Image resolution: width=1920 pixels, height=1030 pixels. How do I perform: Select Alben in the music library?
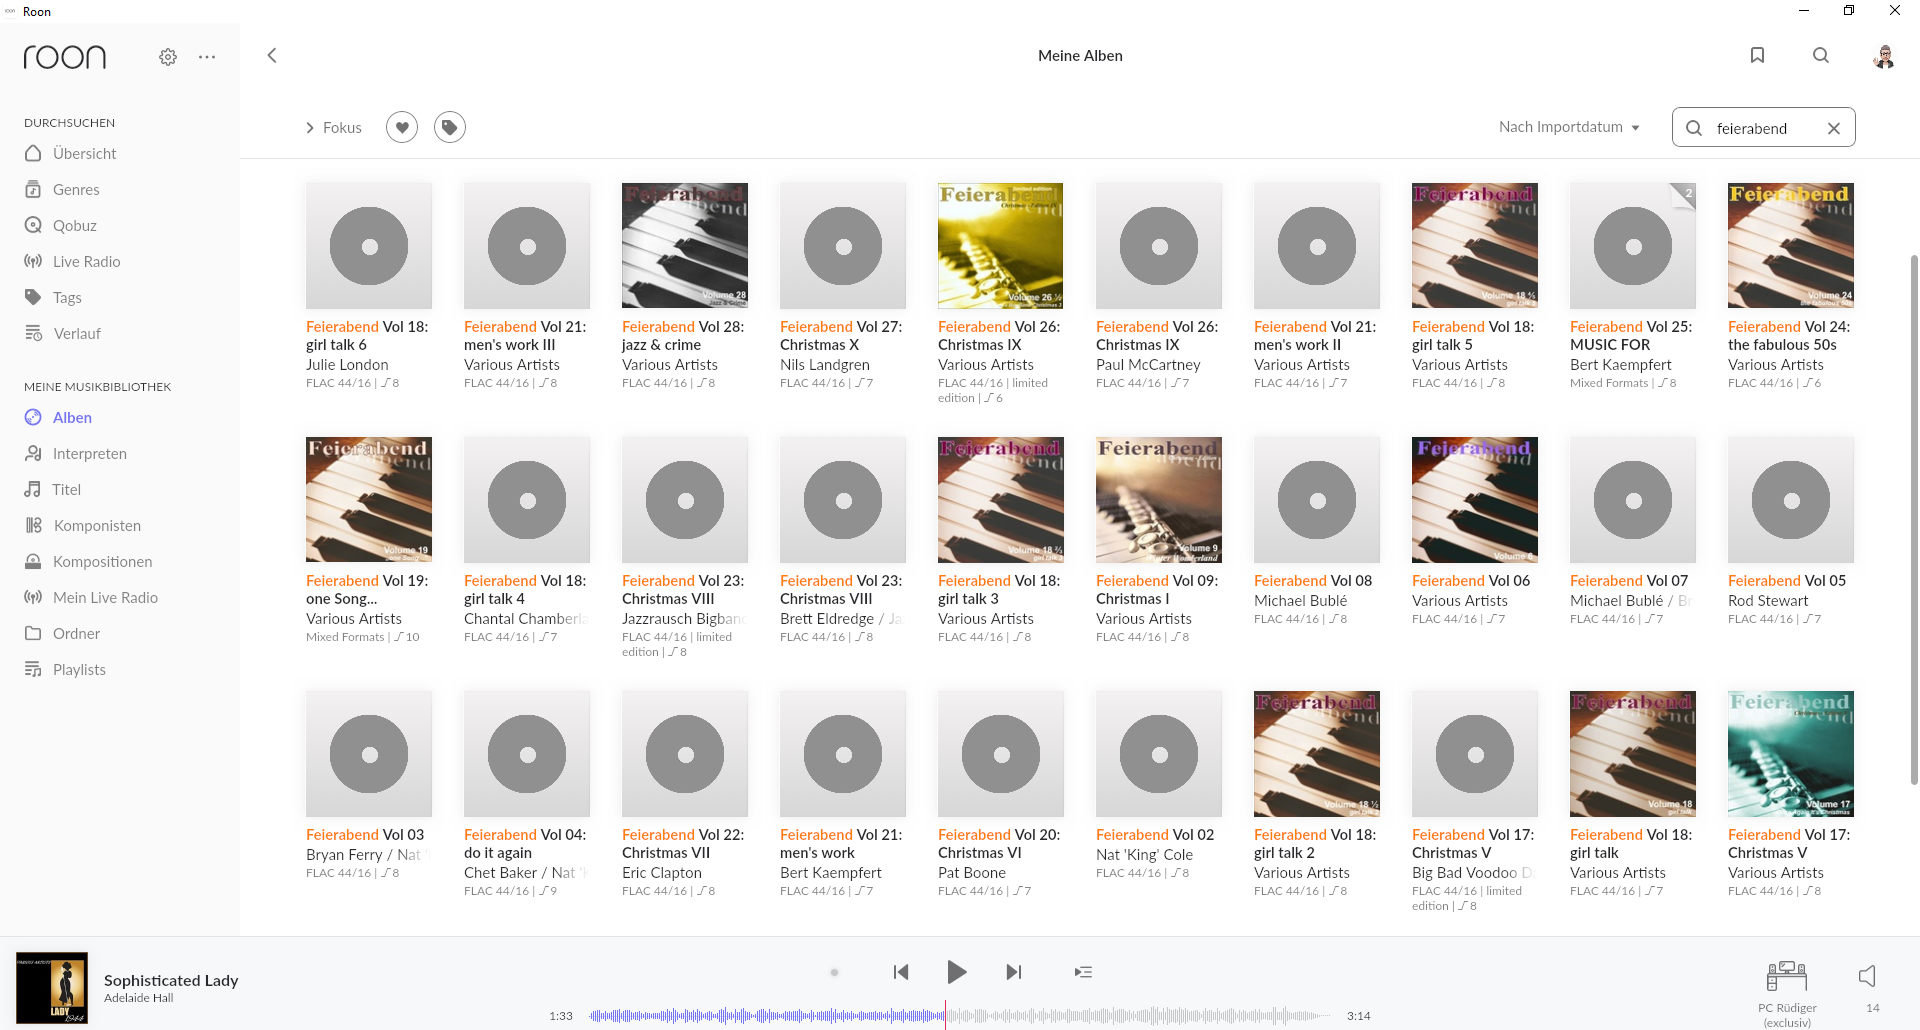coord(72,417)
